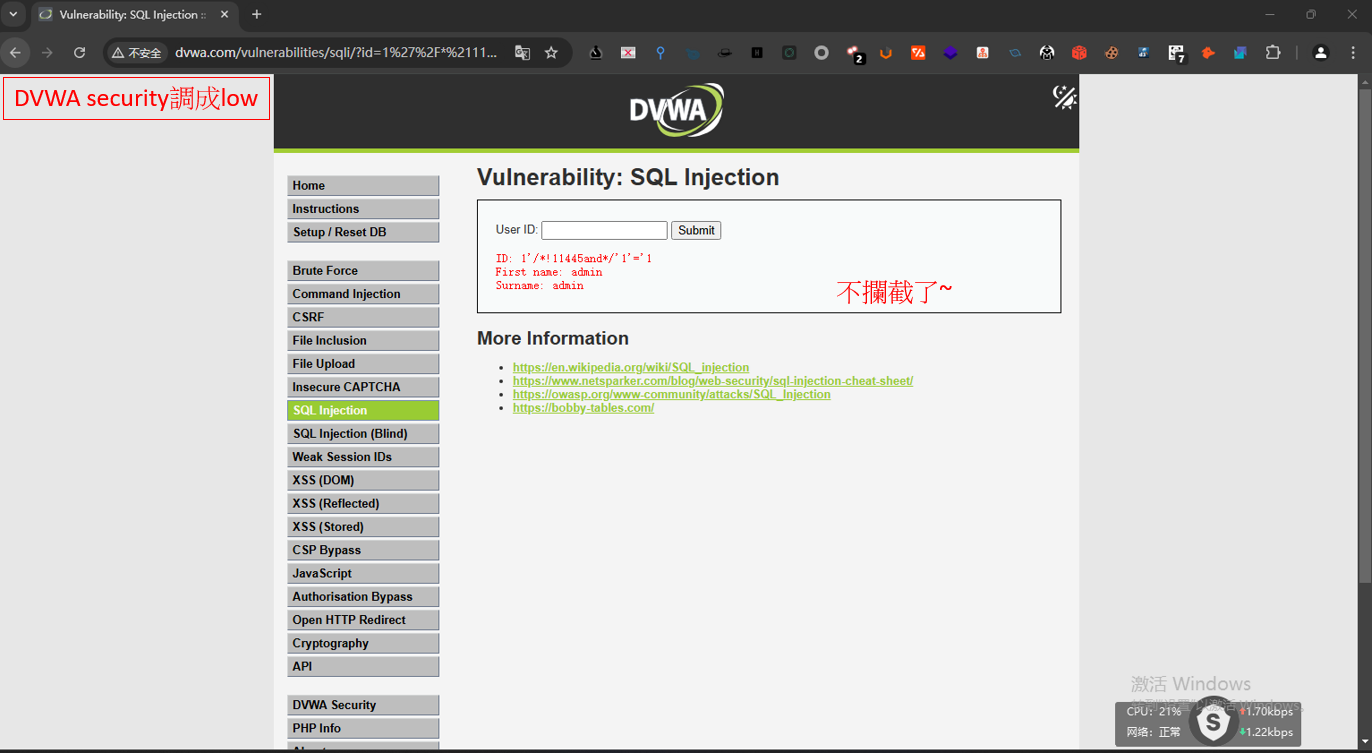The image size is (1372, 754).
Task: Open the Chrome three-dot menu
Action: [x=1353, y=53]
